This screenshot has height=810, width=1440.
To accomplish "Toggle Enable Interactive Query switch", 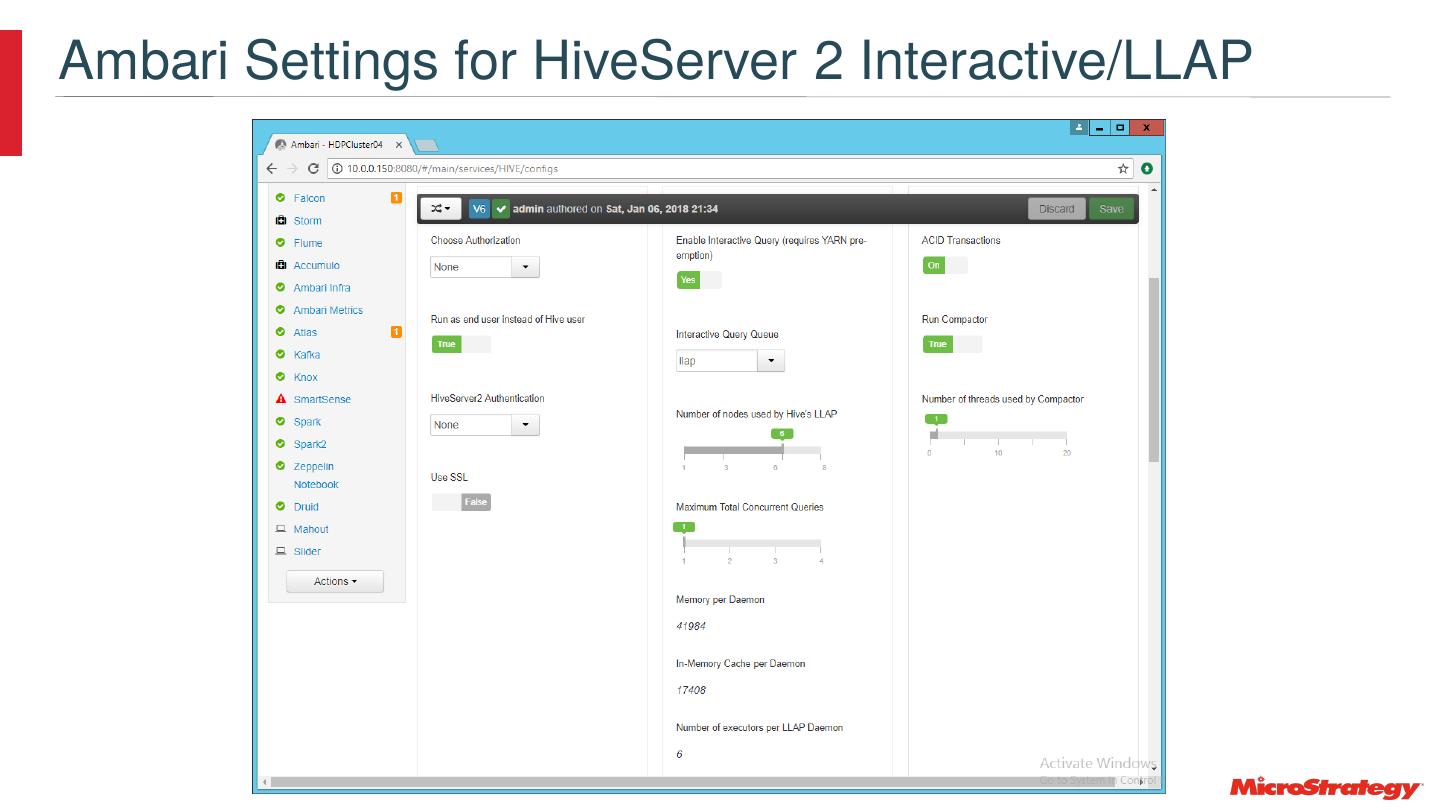I will tap(698, 280).
